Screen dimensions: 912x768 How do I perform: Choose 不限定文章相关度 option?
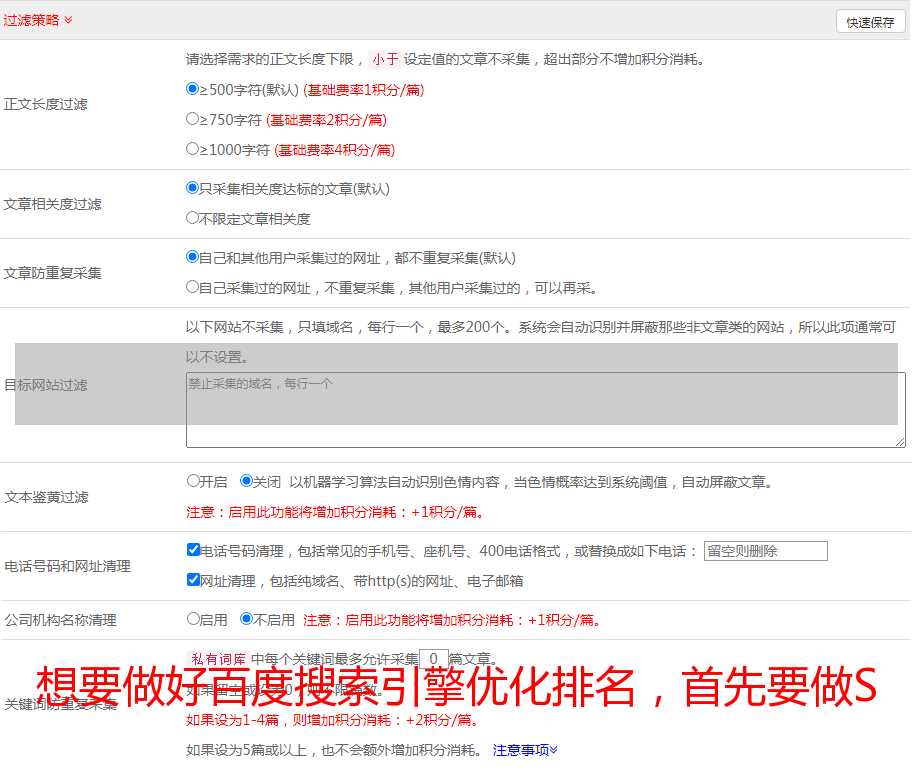(x=193, y=218)
